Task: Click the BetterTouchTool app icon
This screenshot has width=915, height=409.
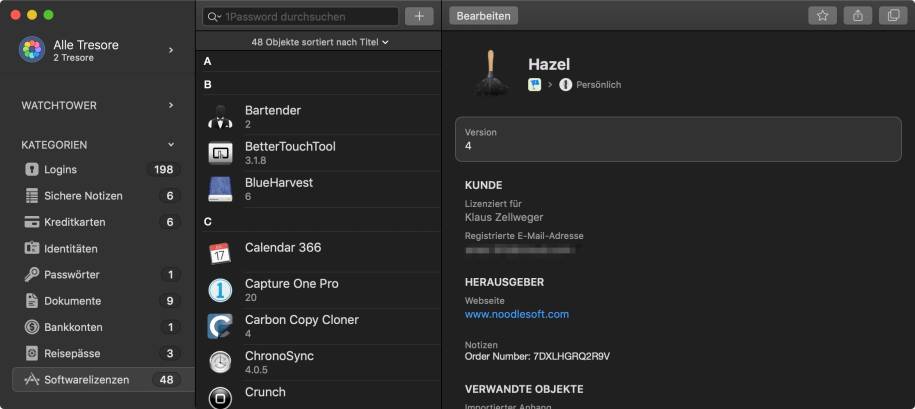Action: (220, 153)
